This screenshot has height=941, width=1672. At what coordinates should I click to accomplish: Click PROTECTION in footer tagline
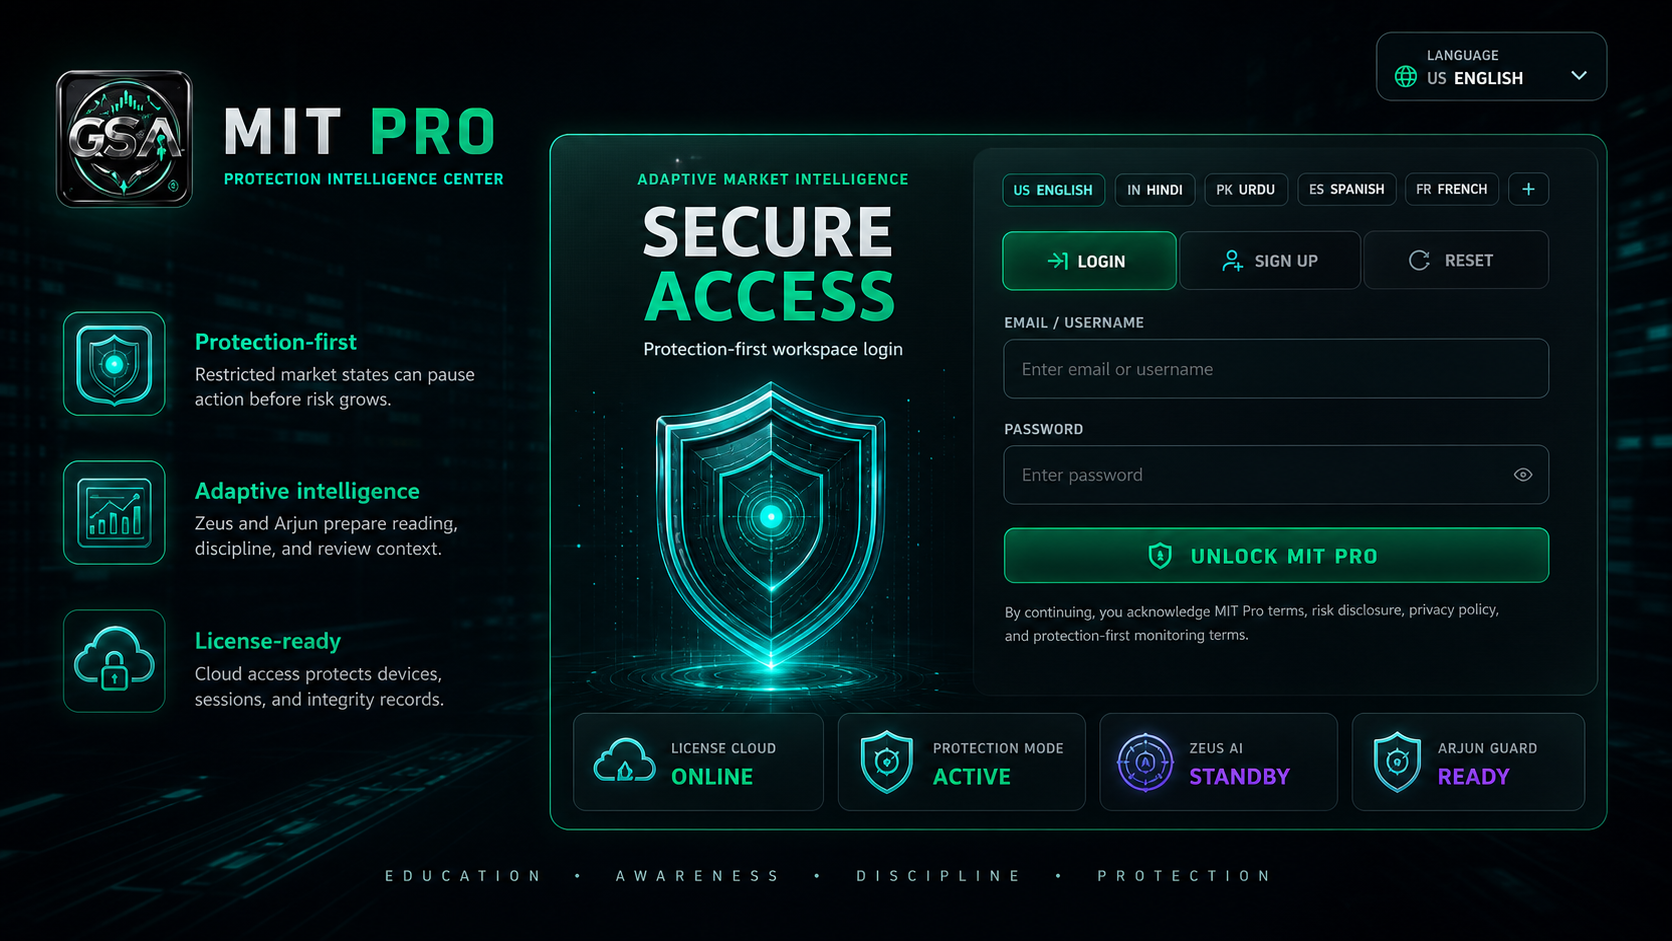point(1184,876)
